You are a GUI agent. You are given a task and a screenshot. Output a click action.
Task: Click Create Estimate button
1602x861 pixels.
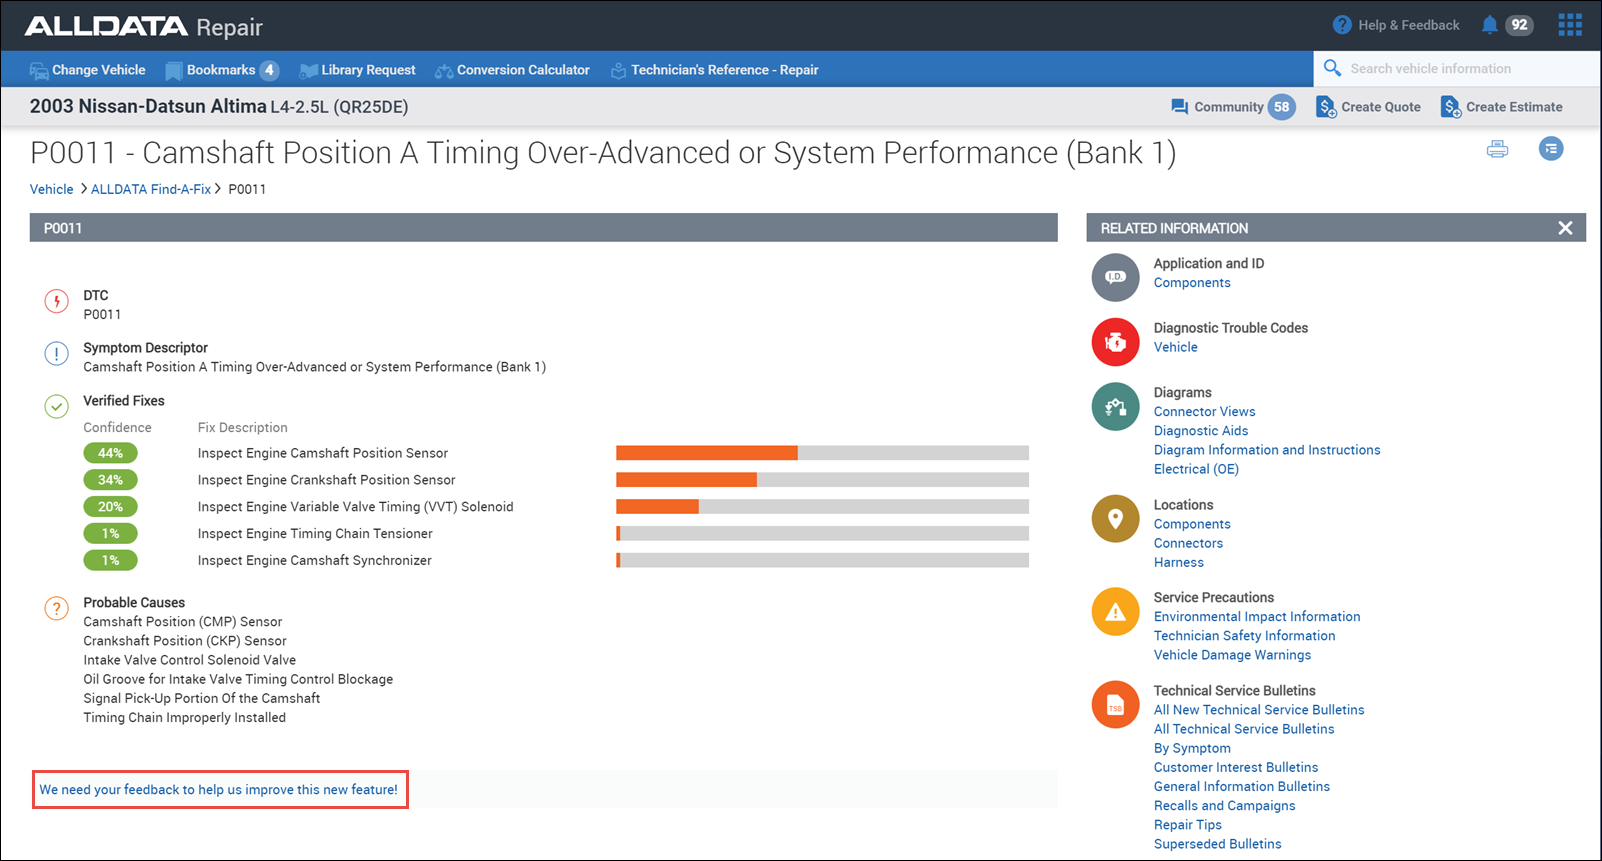(x=1501, y=107)
